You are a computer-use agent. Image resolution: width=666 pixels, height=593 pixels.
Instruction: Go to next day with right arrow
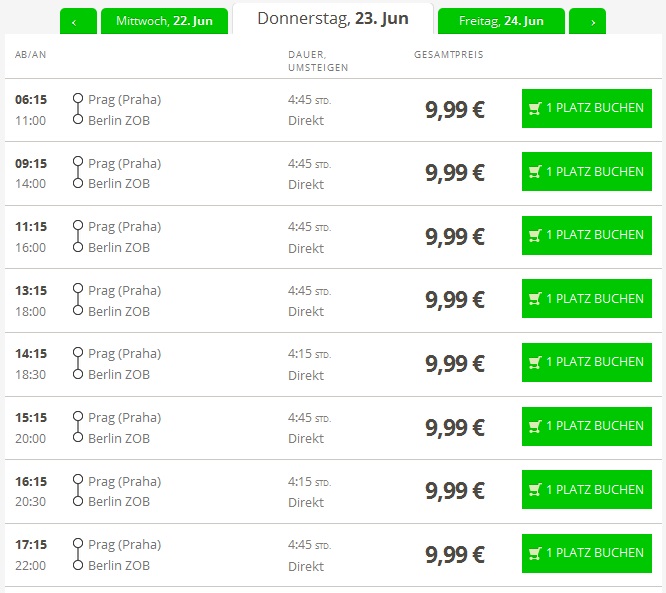pos(587,21)
